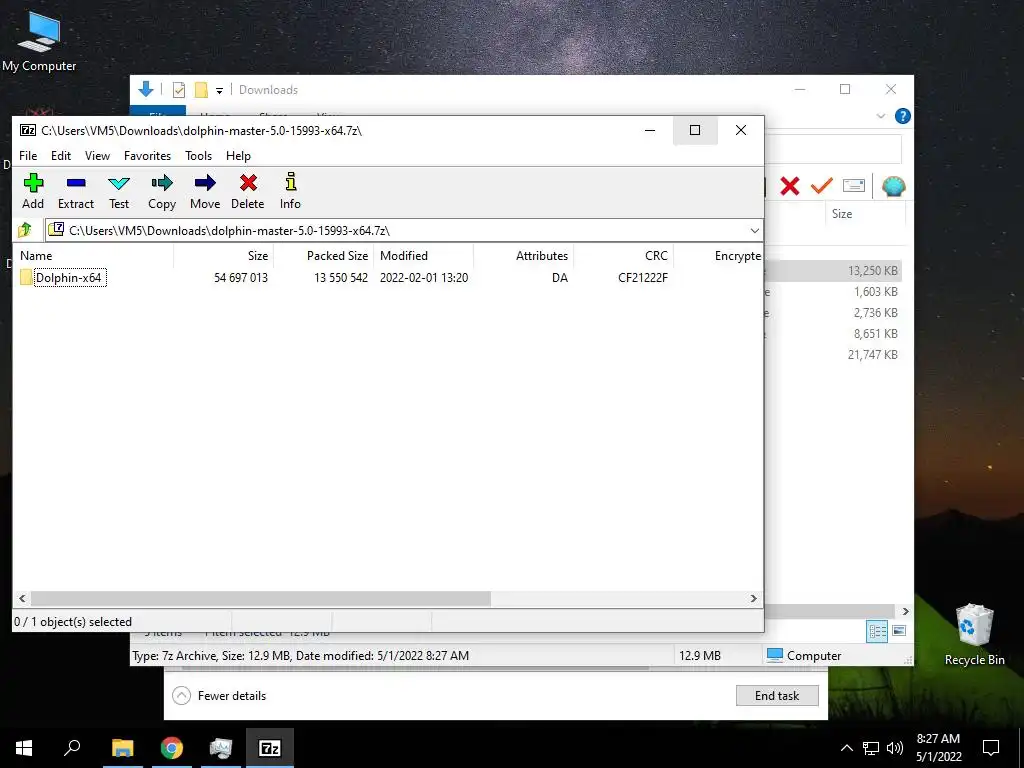Open the Help menu
Screen dimensions: 1024x768
pos(238,155)
